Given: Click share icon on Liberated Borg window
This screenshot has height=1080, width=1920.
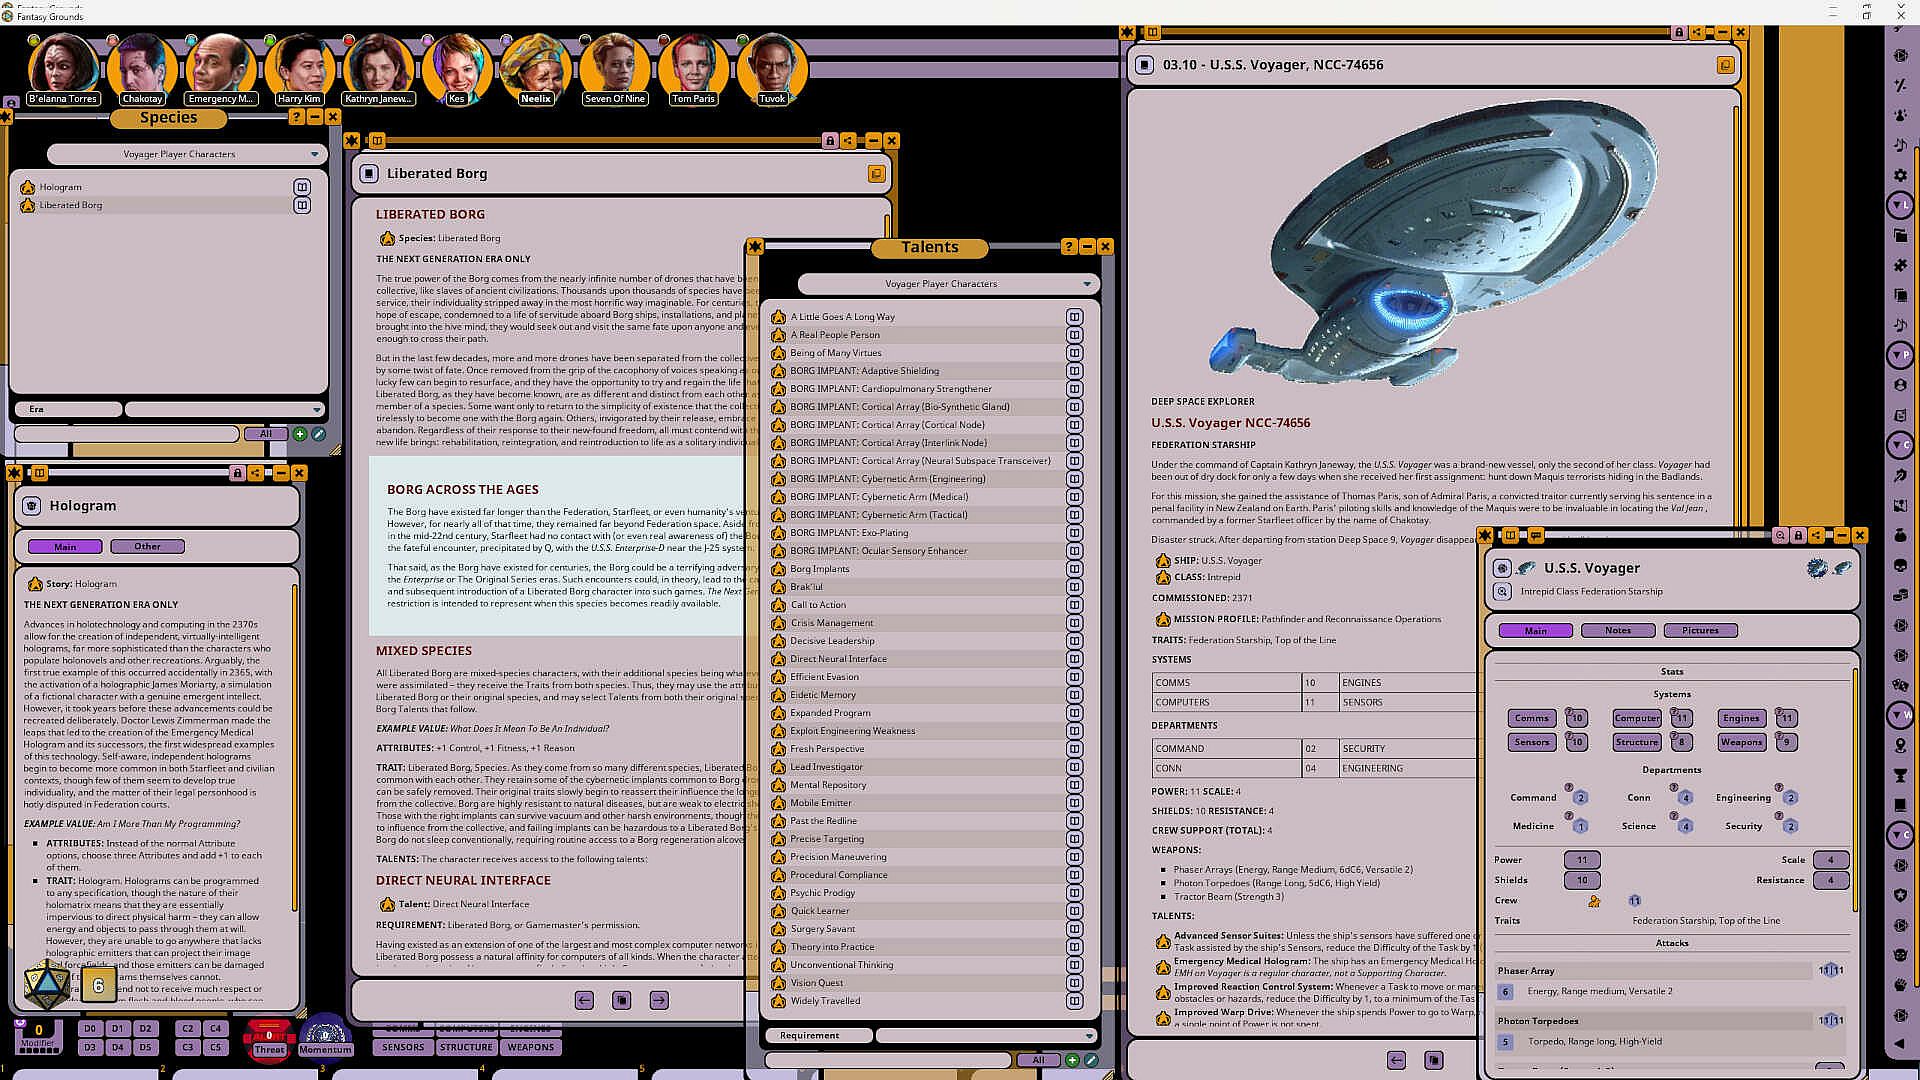Looking at the screenshot, I should pyautogui.click(x=848, y=141).
